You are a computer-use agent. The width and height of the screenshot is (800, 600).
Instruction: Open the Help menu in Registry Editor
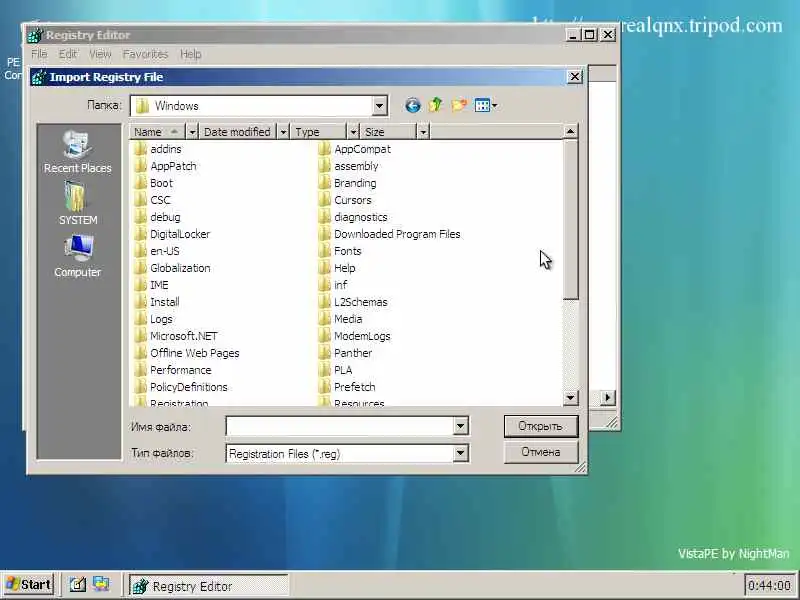tap(191, 54)
